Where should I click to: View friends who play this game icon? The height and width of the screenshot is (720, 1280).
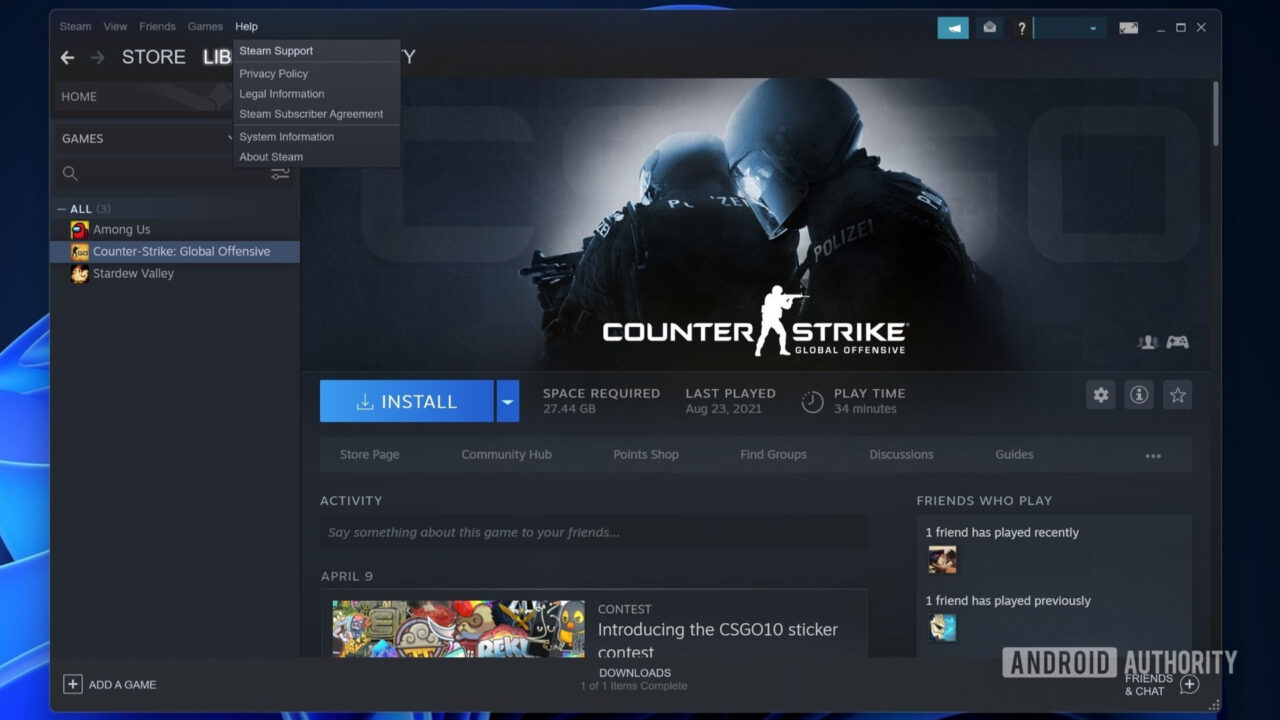(x=1147, y=342)
